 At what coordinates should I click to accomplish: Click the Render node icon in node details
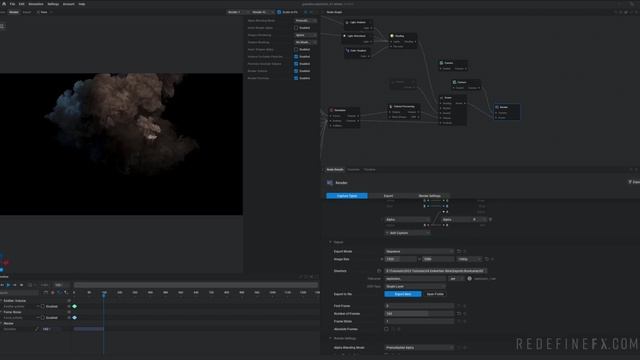(330, 183)
